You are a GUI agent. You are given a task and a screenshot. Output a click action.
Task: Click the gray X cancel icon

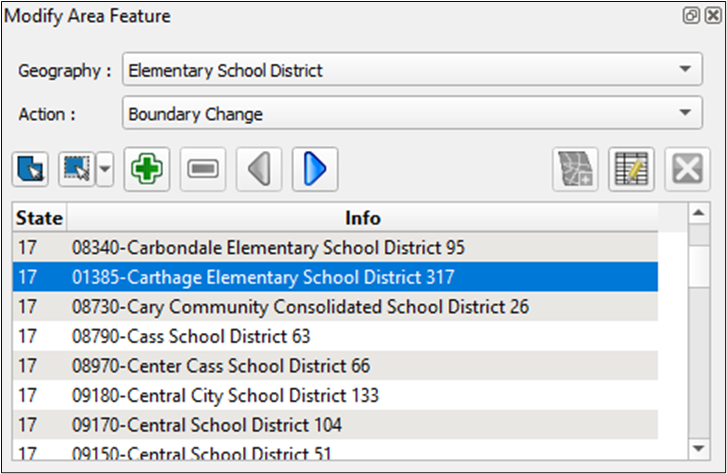(x=687, y=169)
